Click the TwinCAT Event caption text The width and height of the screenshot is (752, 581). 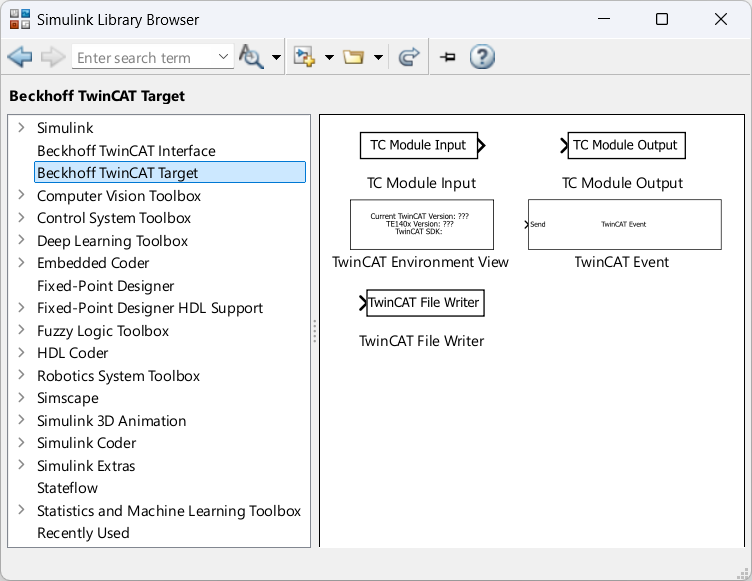[x=622, y=262]
